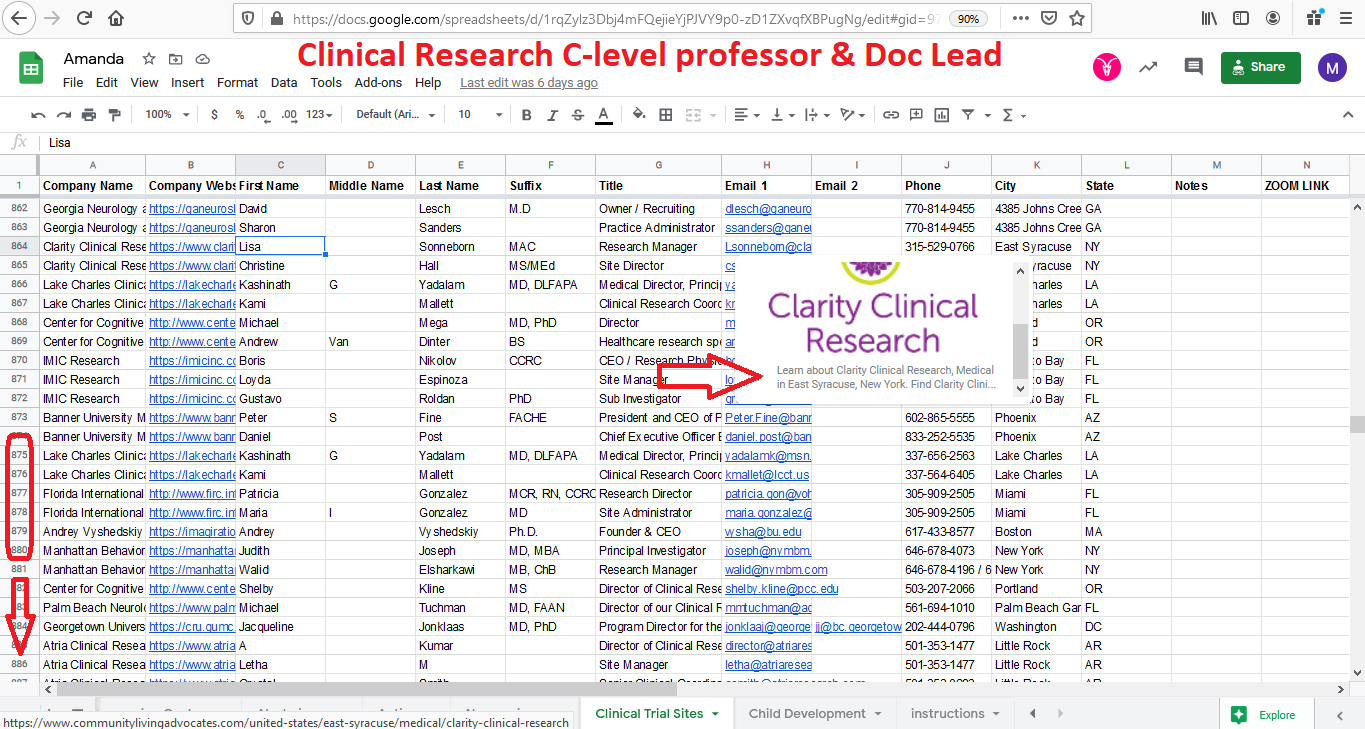This screenshot has width=1365, height=729.
Task: Click the wsha@bu.edu email link
Action: click(763, 532)
